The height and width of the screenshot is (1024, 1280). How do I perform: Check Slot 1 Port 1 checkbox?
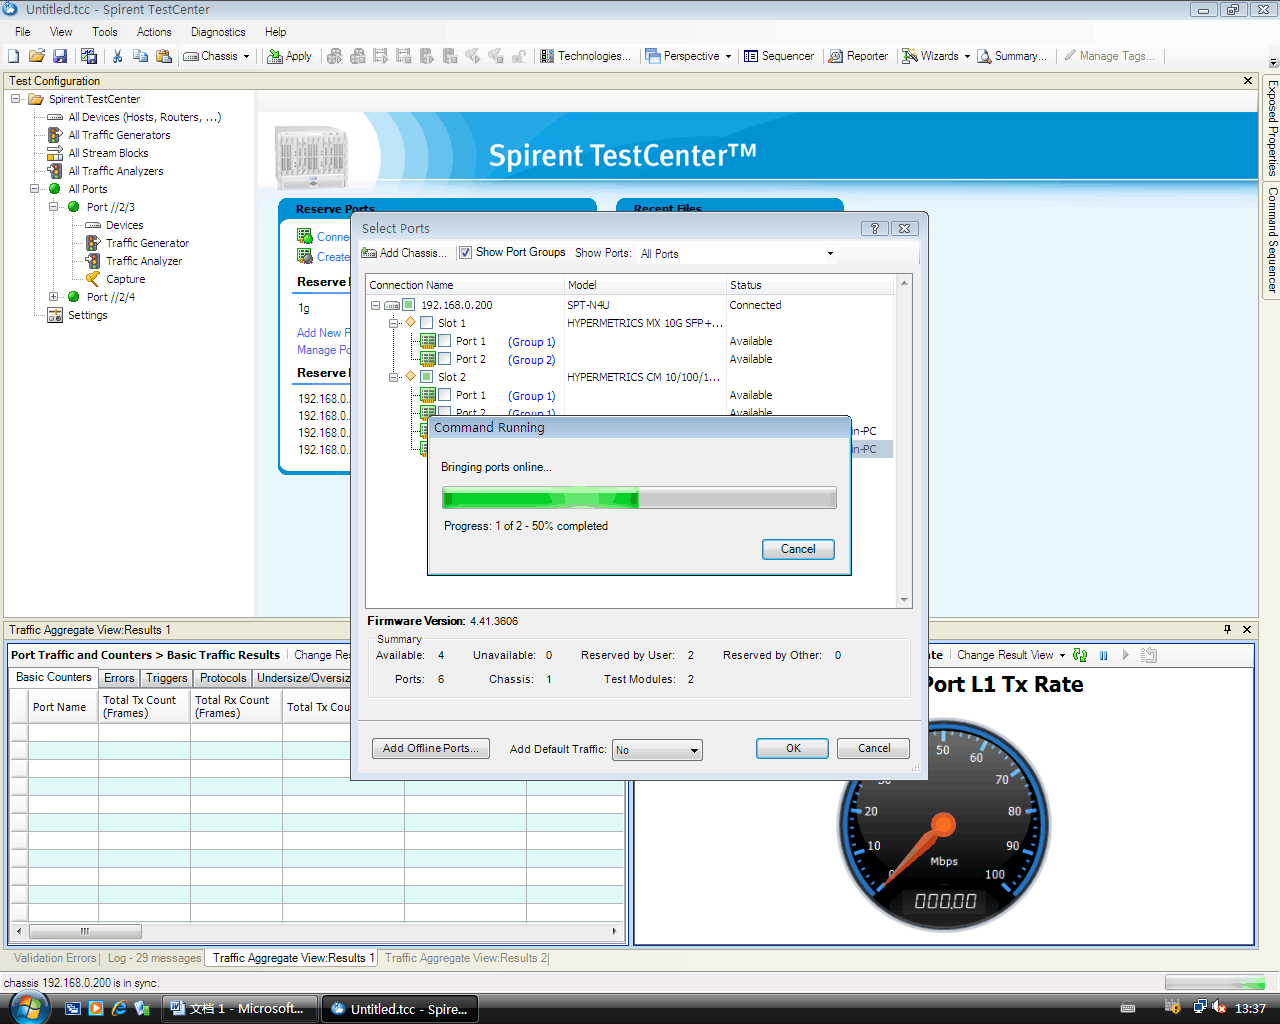(444, 341)
